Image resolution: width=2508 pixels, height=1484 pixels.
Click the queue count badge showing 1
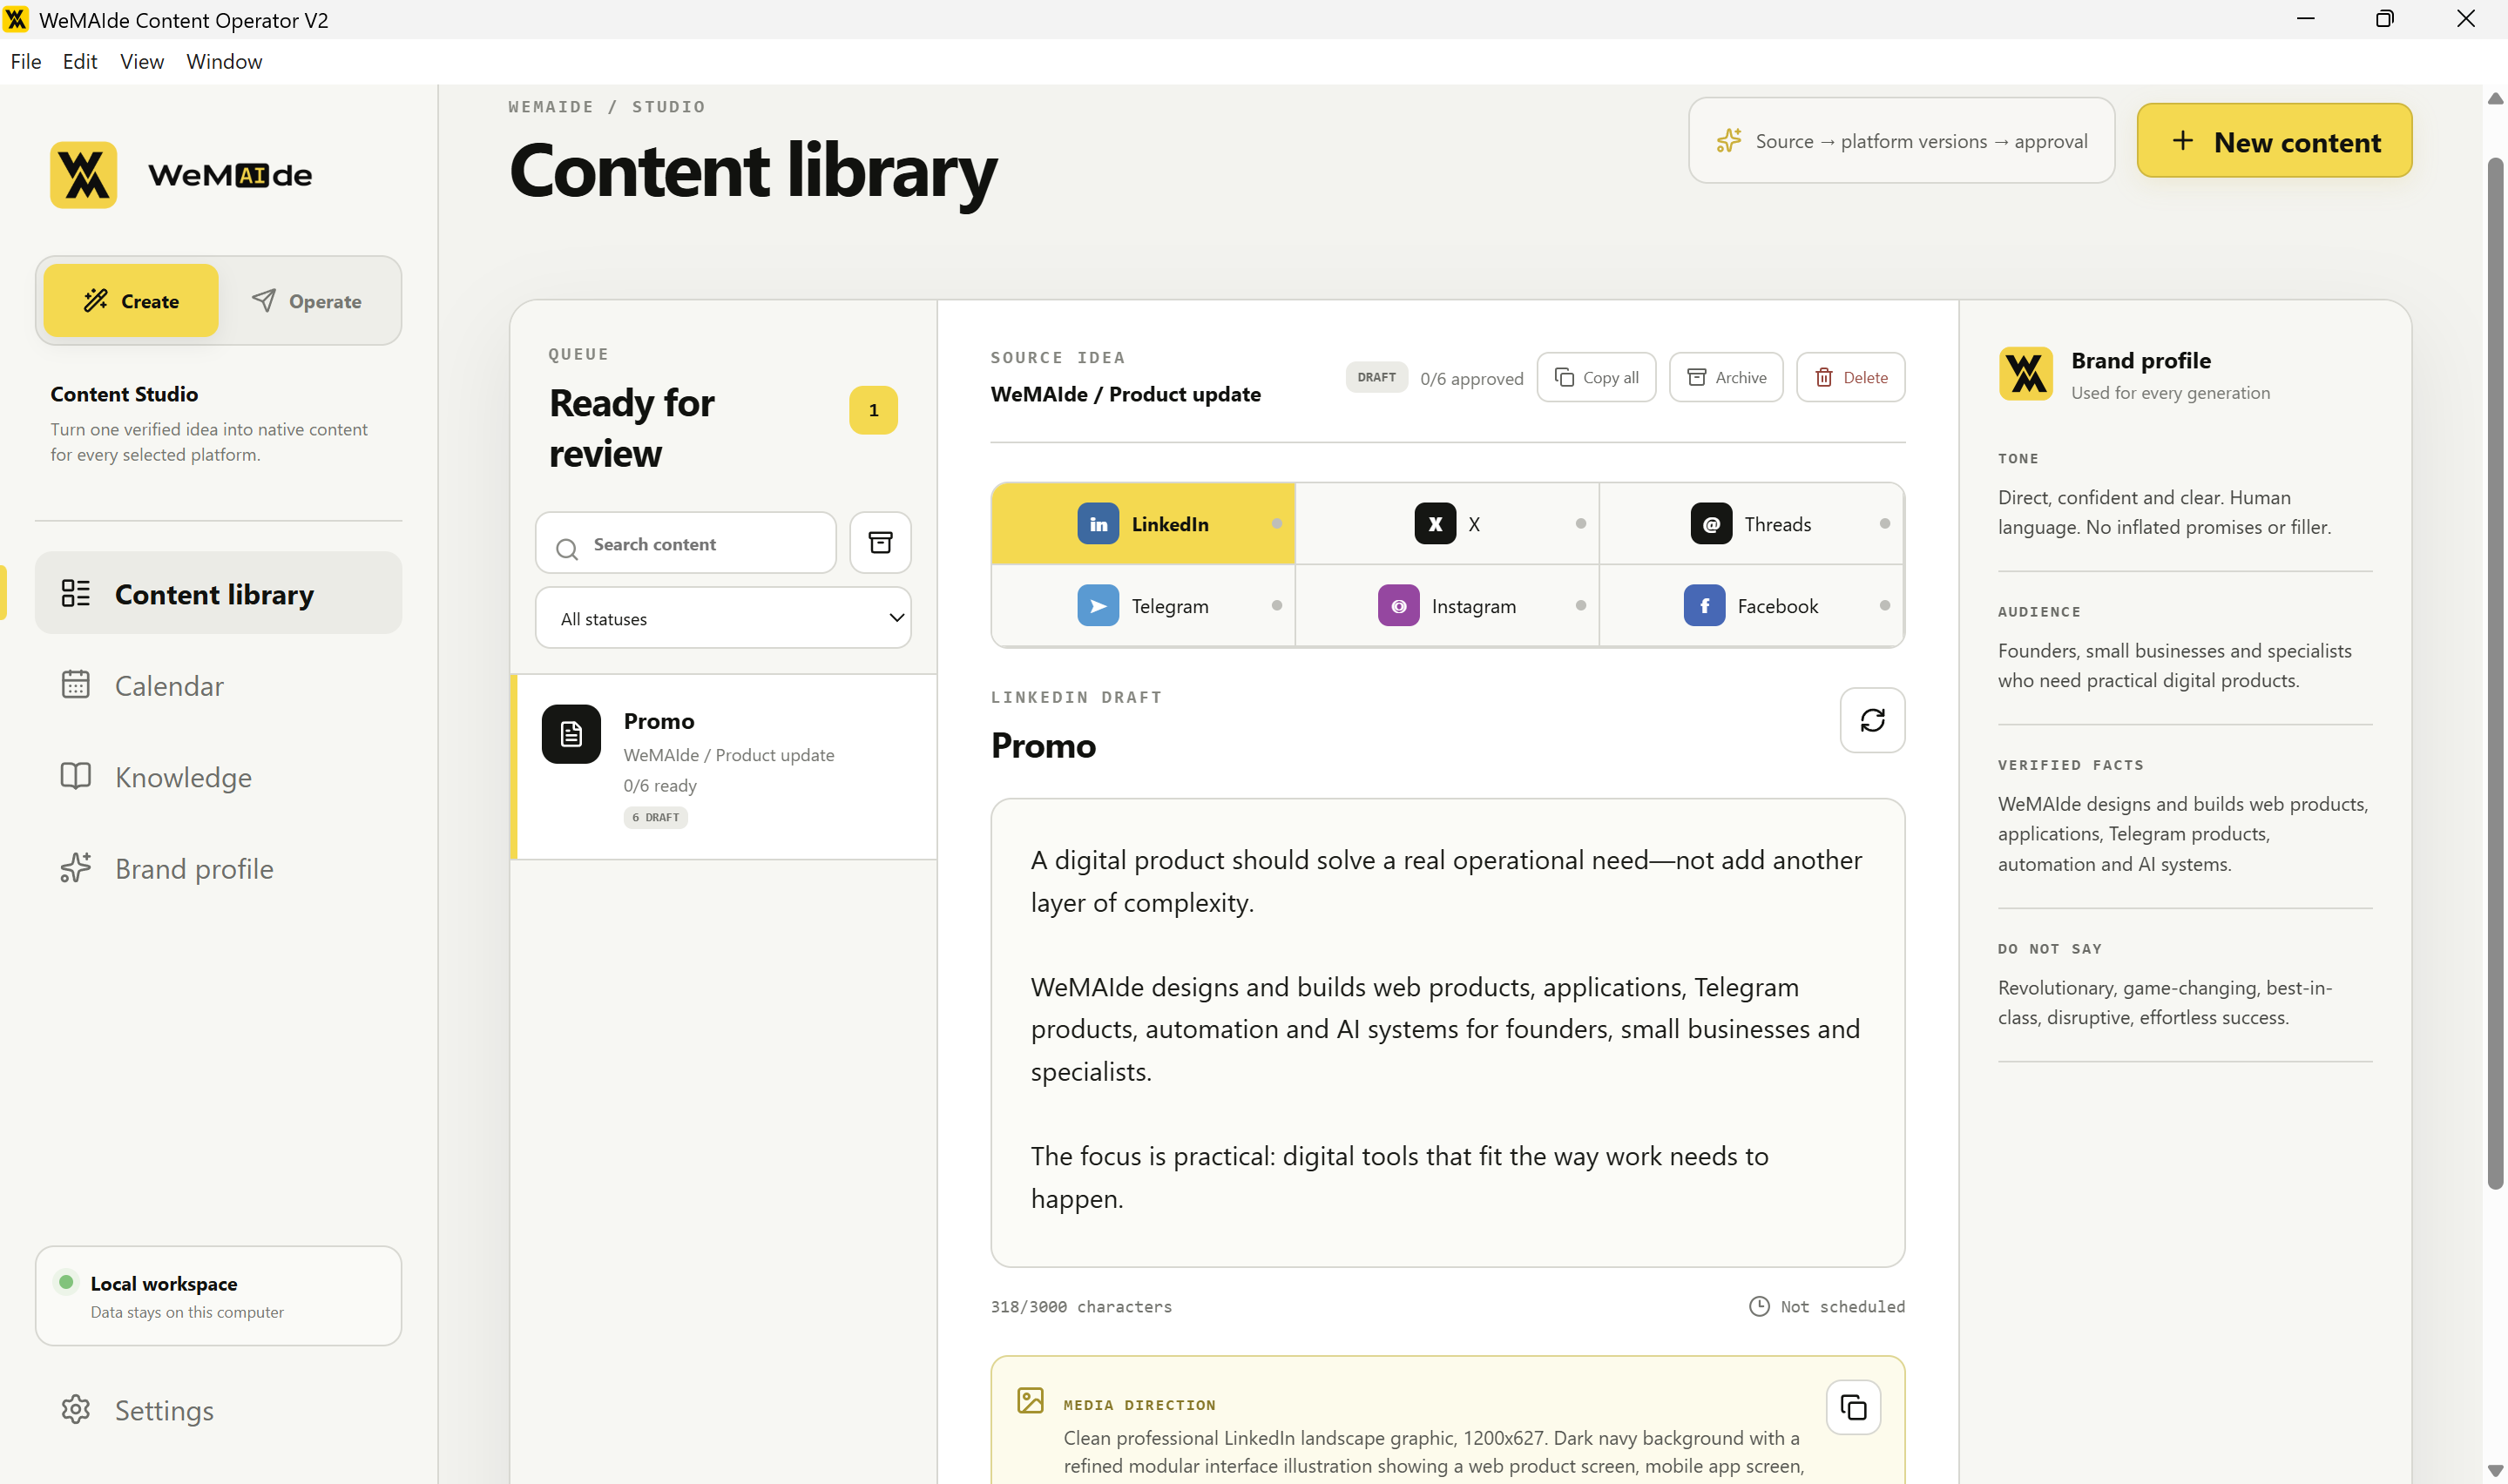click(873, 410)
